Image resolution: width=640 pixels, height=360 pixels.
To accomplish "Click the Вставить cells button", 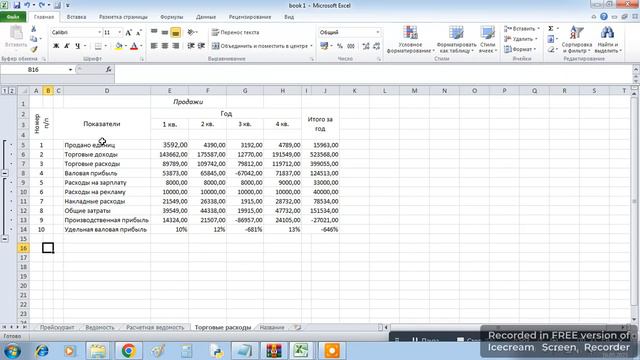I will coord(521,29).
